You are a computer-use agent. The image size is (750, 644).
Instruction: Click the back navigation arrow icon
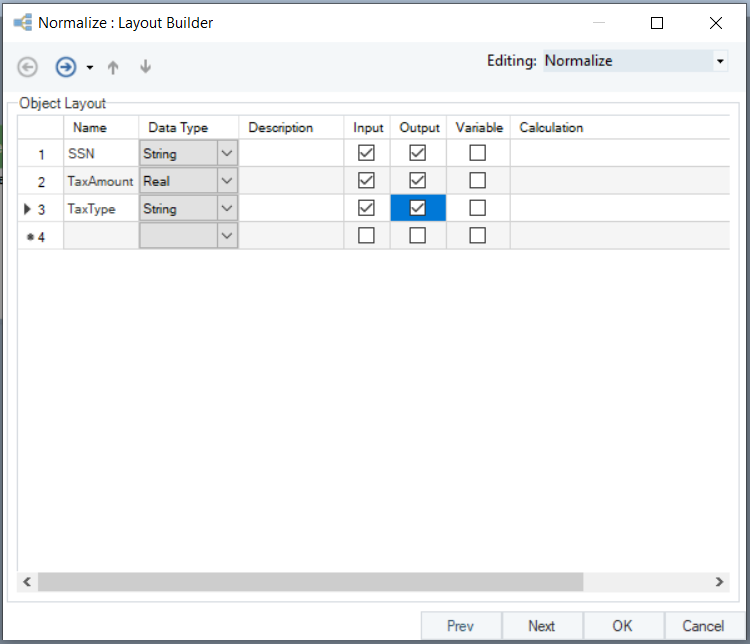pos(28,67)
